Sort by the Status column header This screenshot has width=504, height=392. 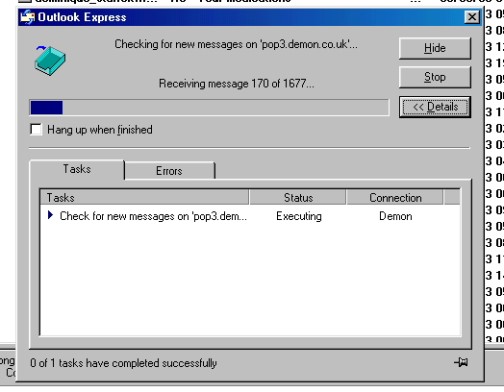click(298, 197)
